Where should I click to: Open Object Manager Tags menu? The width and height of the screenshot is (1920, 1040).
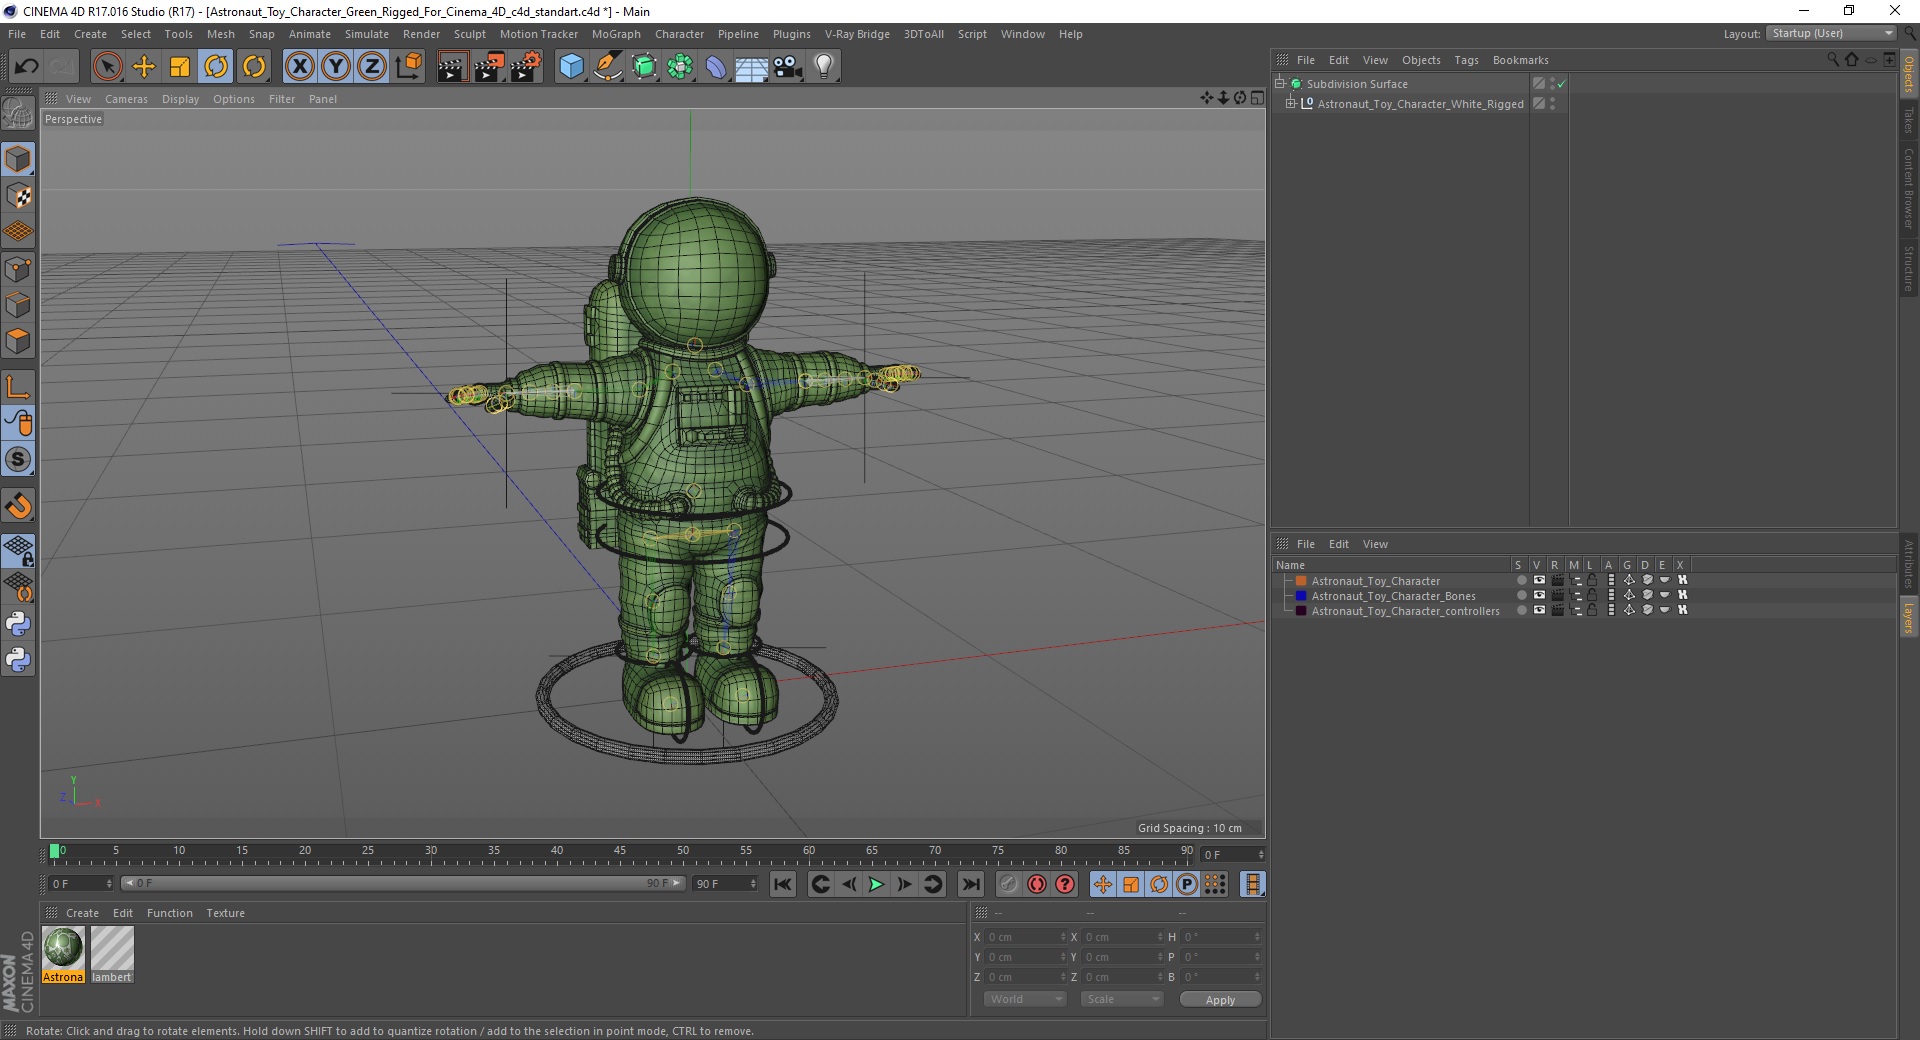click(x=1466, y=60)
